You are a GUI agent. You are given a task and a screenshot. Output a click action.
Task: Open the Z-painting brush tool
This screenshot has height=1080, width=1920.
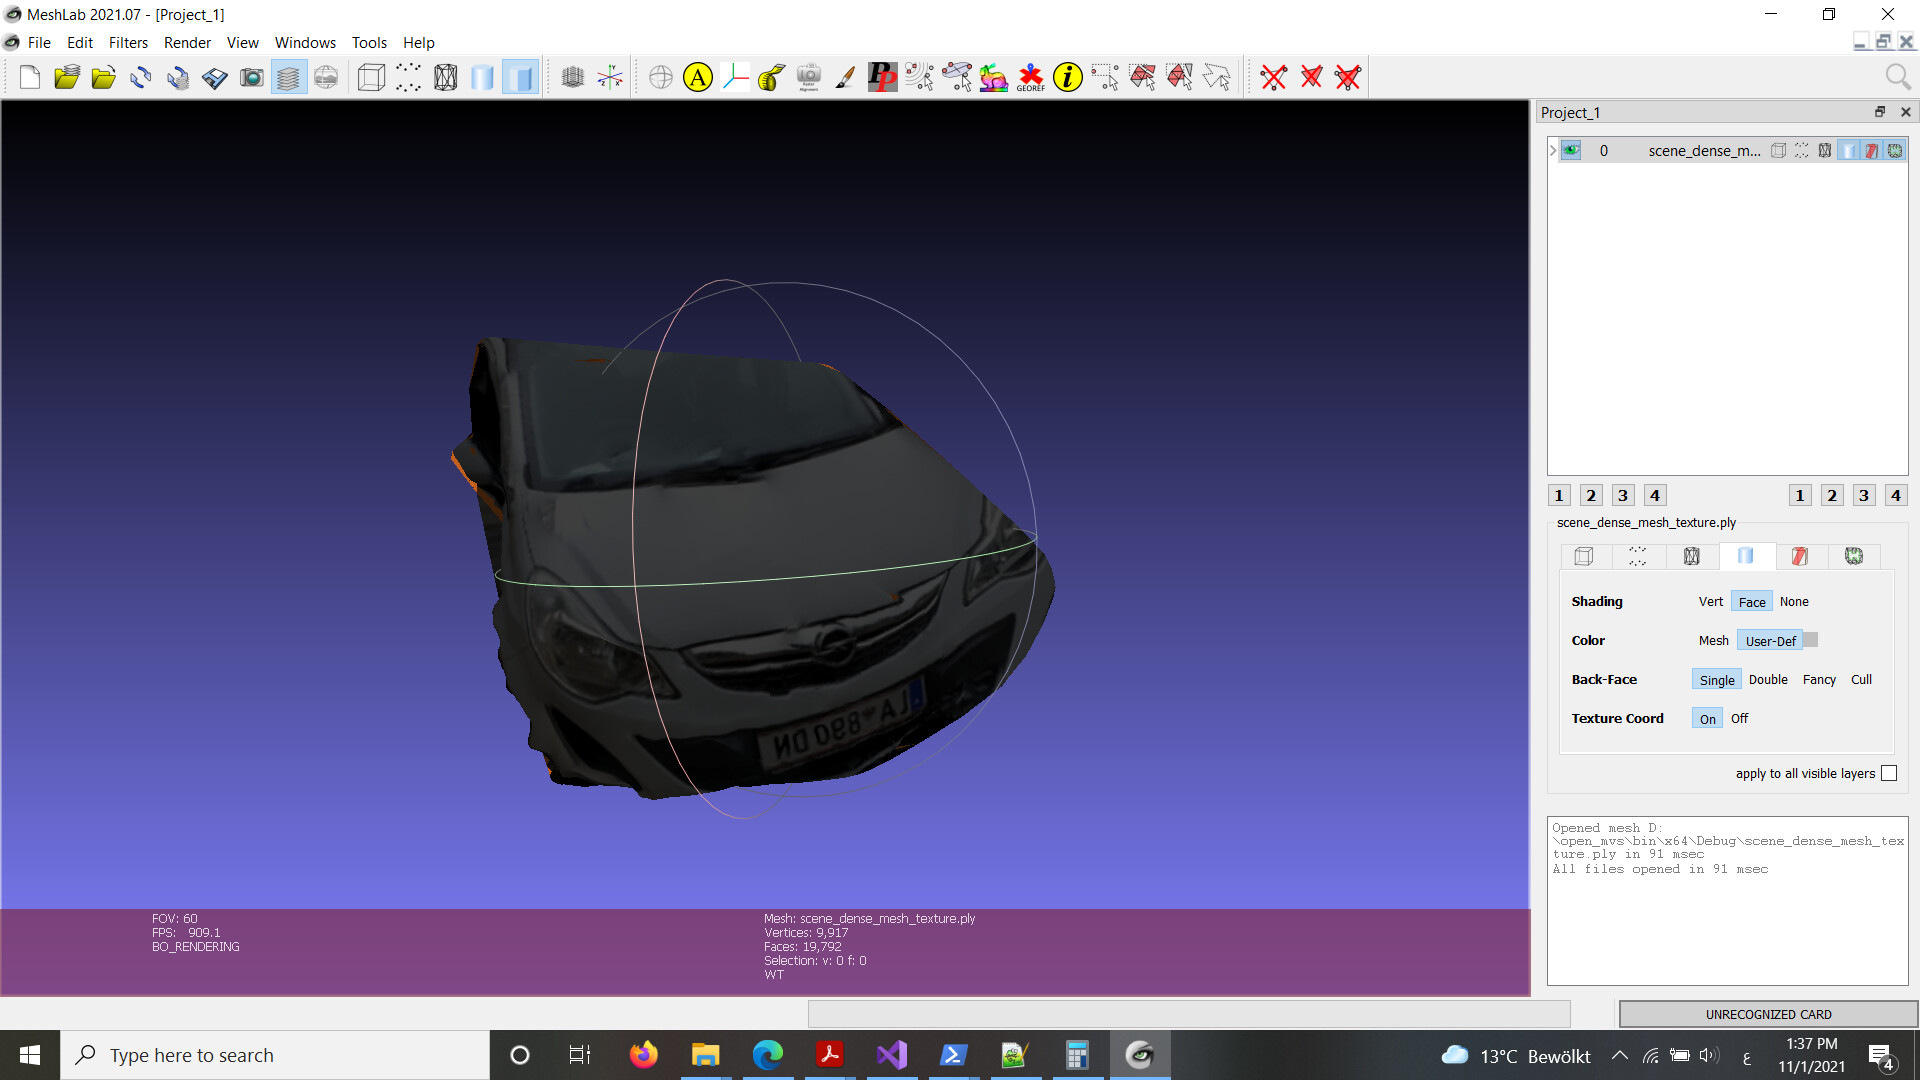845,77
